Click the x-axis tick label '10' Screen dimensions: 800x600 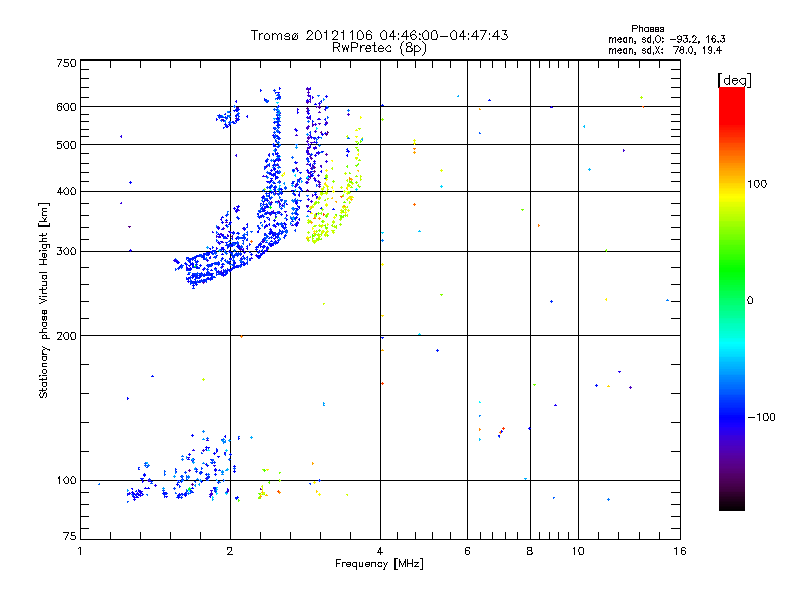pos(578,551)
